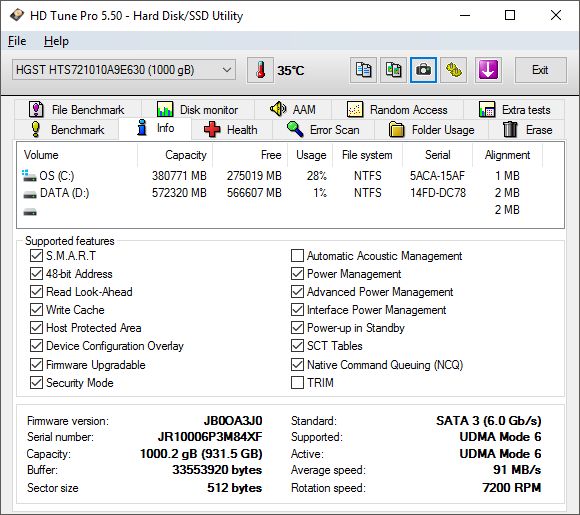Open the File menu
580x515 pixels.
coord(17,41)
